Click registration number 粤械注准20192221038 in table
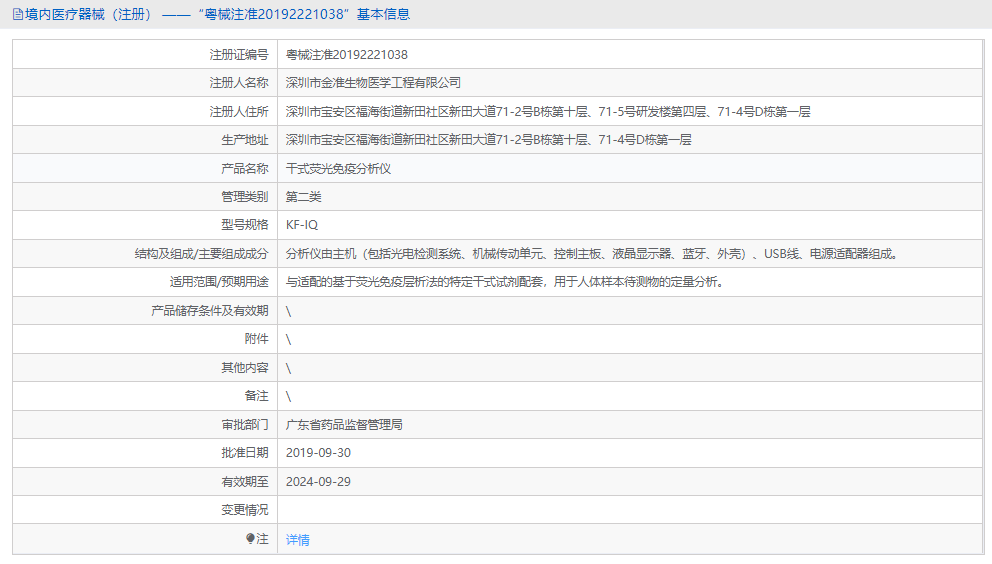 coord(347,54)
